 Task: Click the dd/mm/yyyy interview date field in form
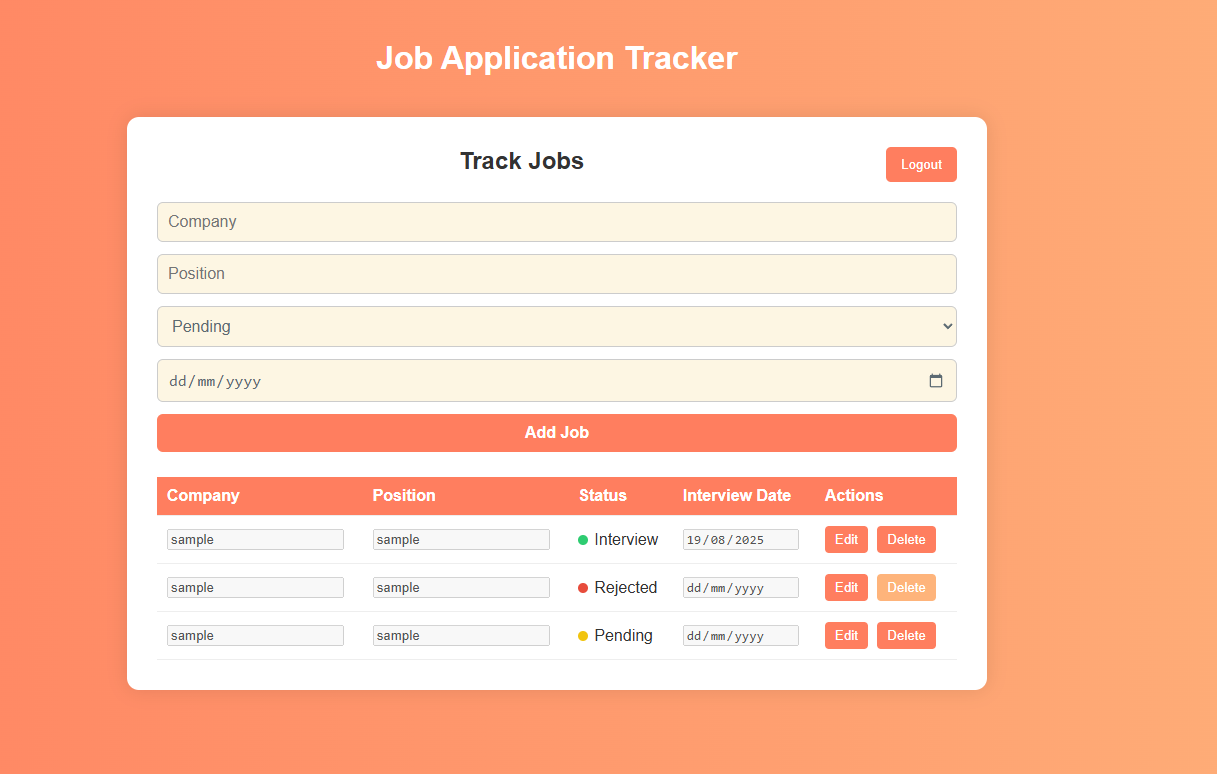pos(540,381)
